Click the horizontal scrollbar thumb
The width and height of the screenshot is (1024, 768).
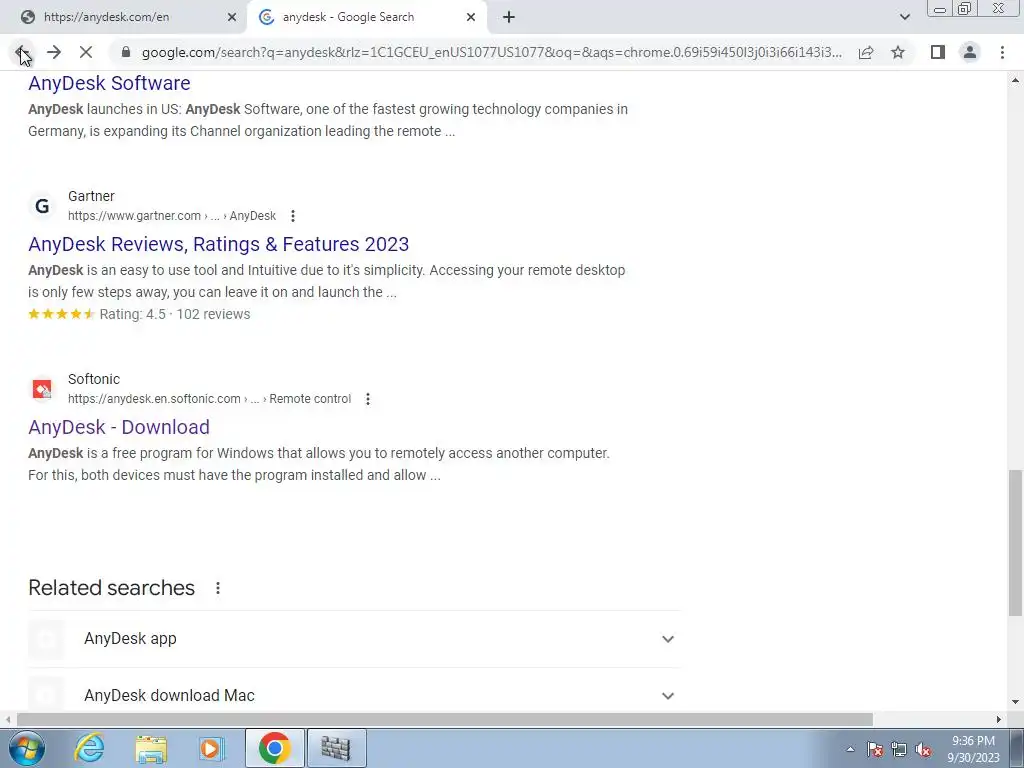[445, 720]
